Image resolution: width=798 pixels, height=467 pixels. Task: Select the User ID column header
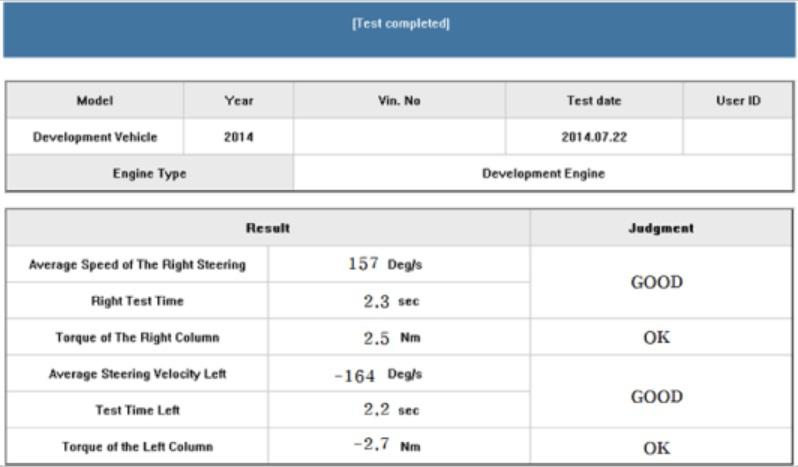(x=738, y=101)
